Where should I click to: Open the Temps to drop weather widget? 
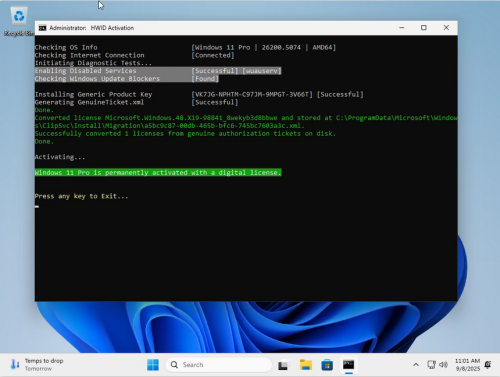point(37,364)
